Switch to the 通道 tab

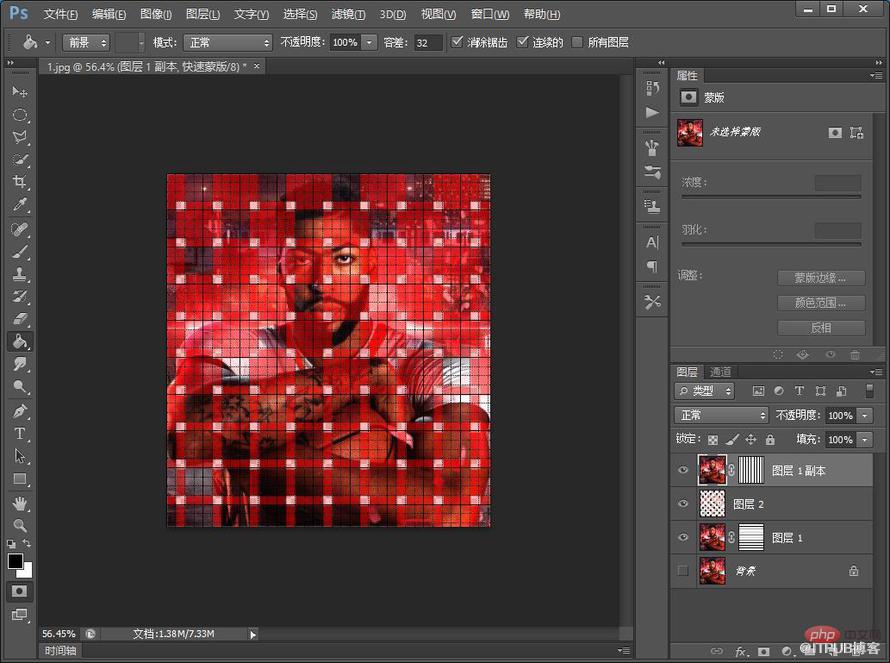tap(720, 372)
